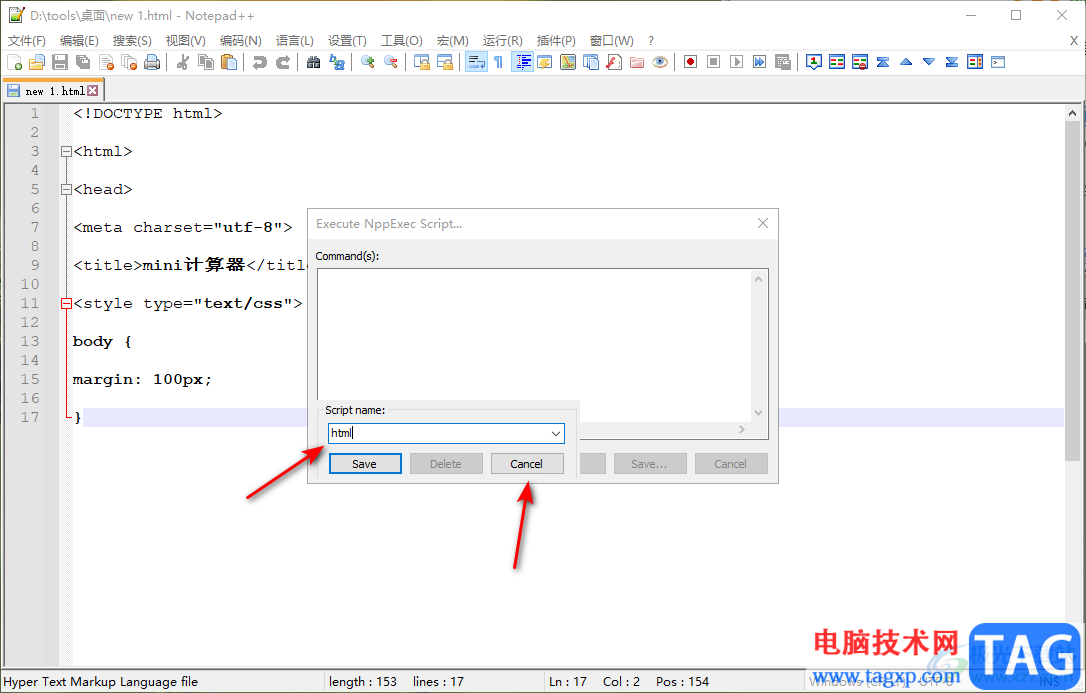The height and width of the screenshot is (693, 1086).
Task: Close the new 1.html tab
Action: (93, 91)
